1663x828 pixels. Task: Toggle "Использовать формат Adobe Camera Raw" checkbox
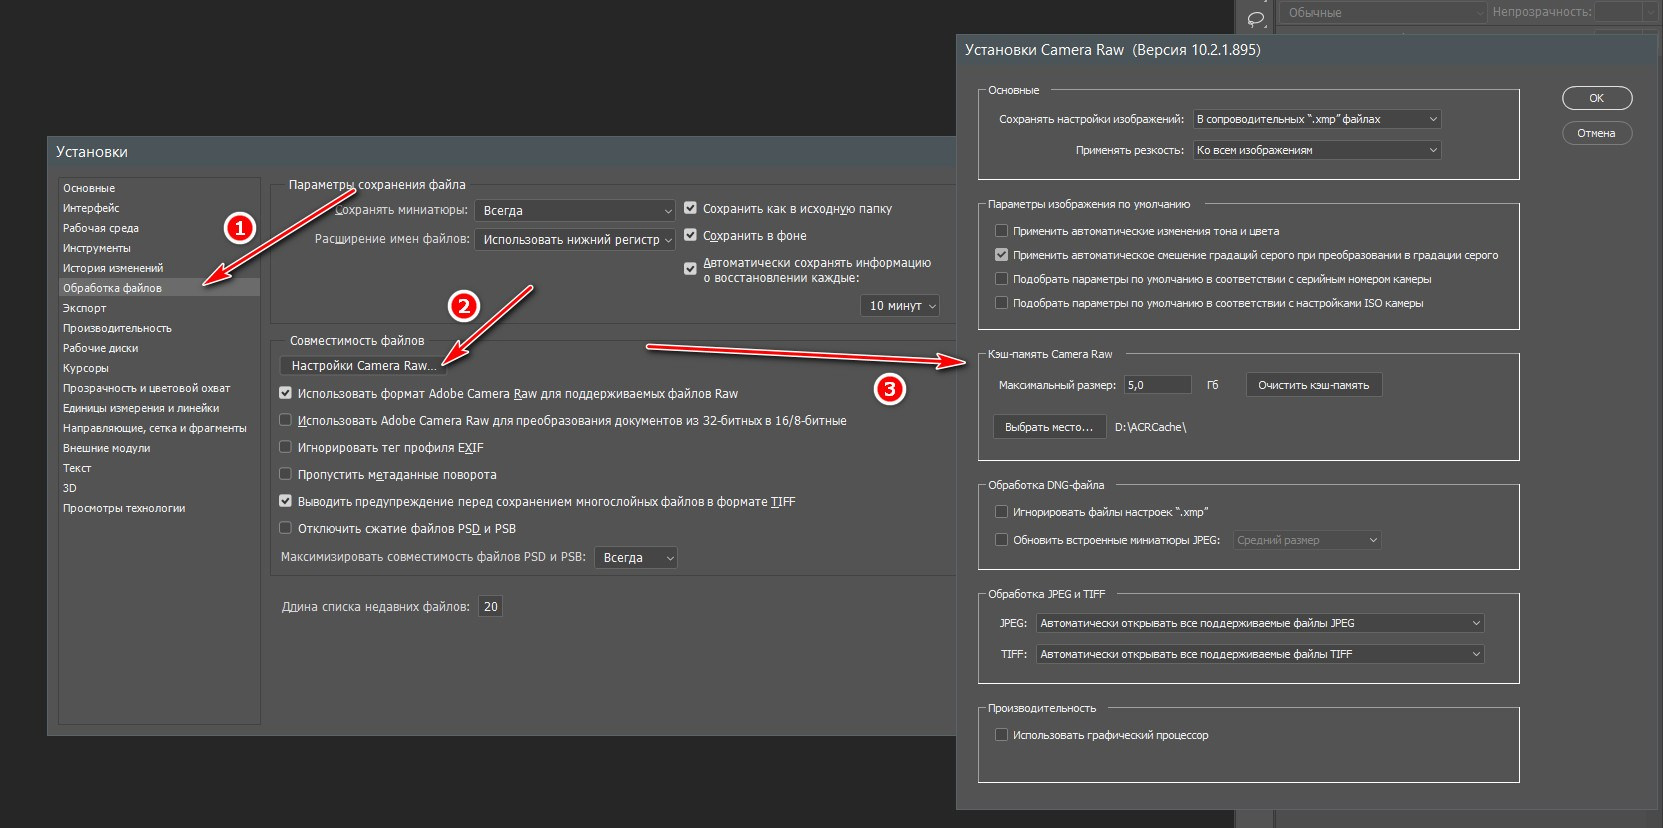click(x=285, y=394)
